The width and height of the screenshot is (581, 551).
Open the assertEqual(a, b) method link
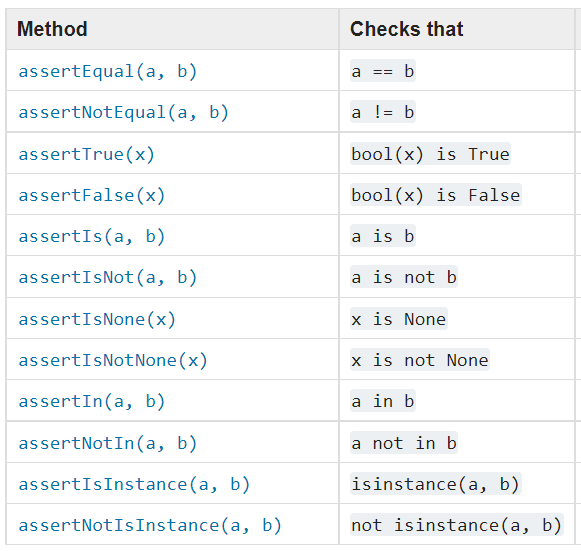pyautogui.click(x=107, y=71)
